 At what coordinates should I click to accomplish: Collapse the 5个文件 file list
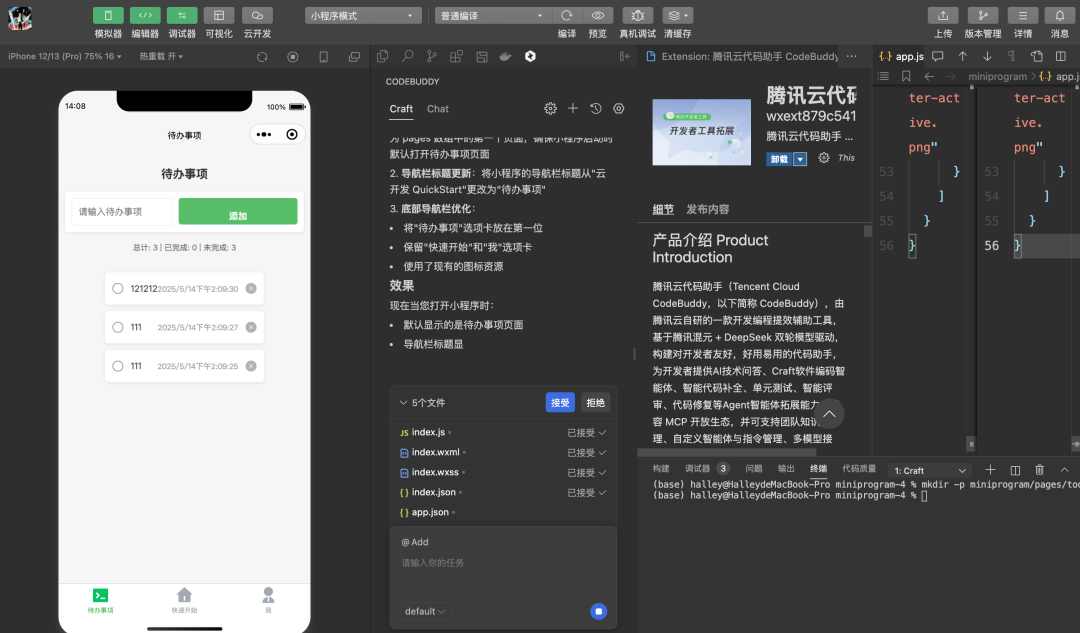tap(404, 403)
